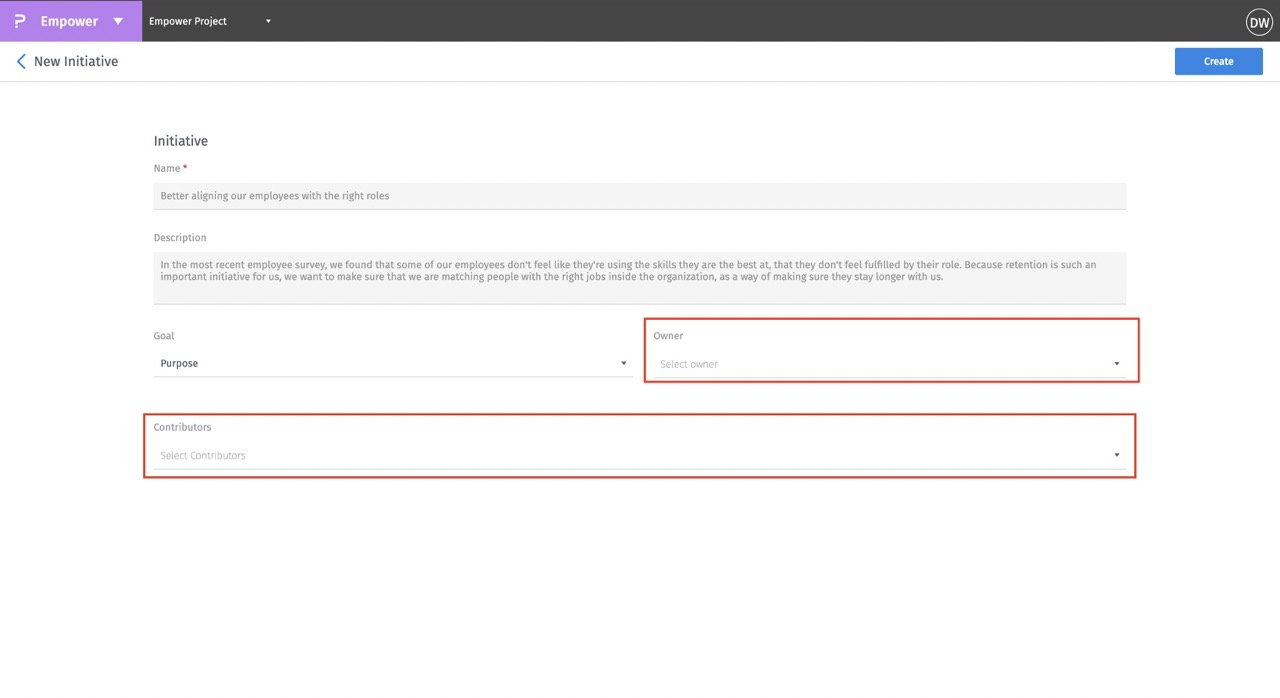This screenshot has width=1280, height=698.
Task: Click the back arrow beside New Initiative
Action: (x=21, y=61)
